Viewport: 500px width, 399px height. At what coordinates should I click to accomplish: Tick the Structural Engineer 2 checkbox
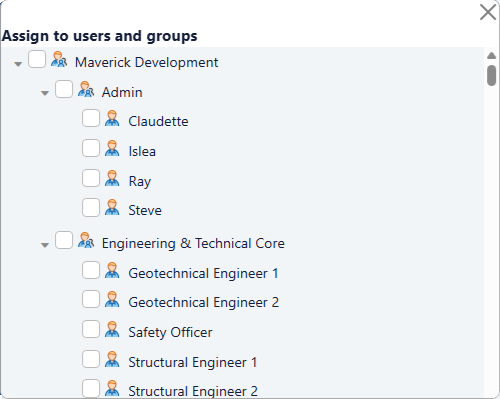(91, 388)
